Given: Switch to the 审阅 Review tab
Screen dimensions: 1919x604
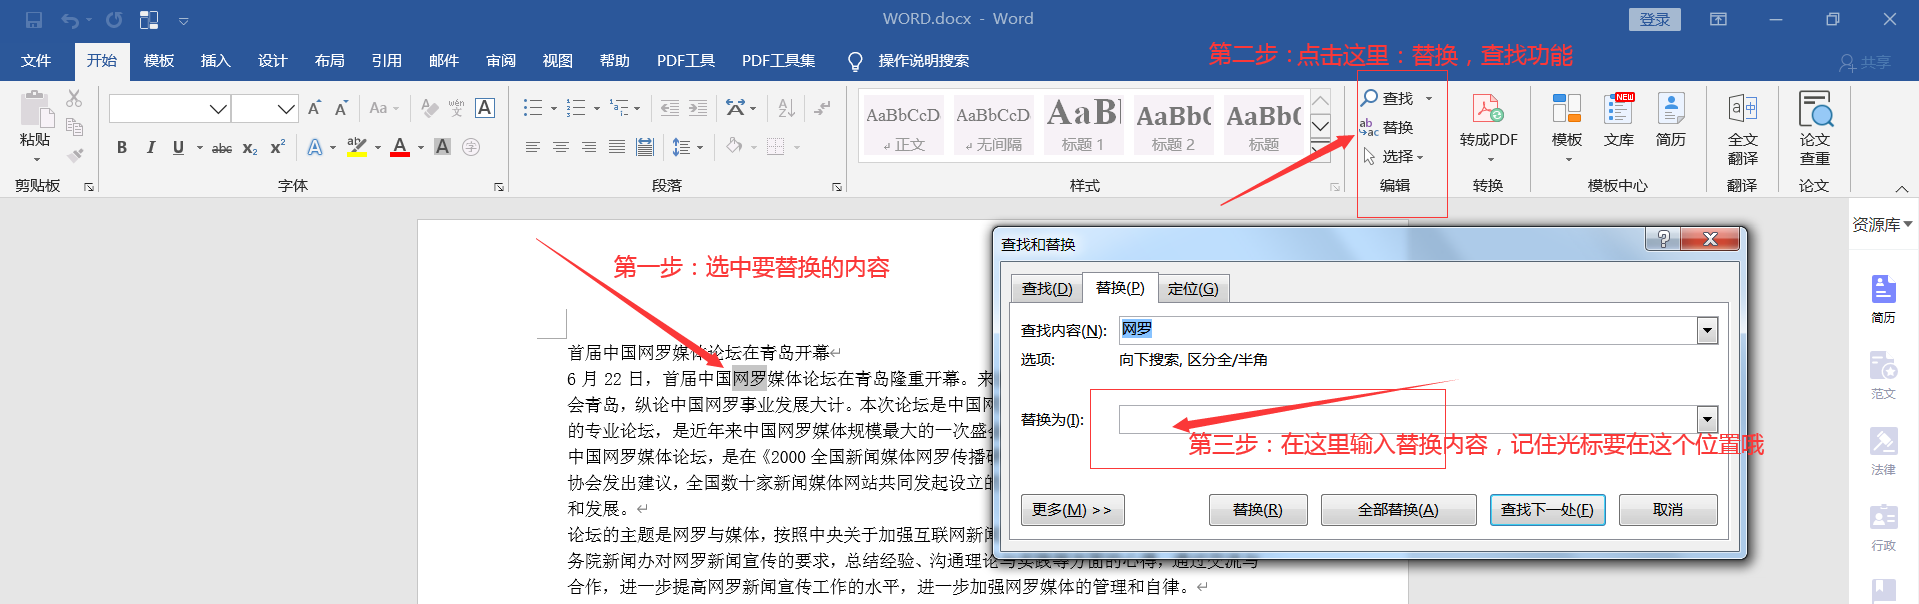Looking at the screenshot, I should point(501,60).
